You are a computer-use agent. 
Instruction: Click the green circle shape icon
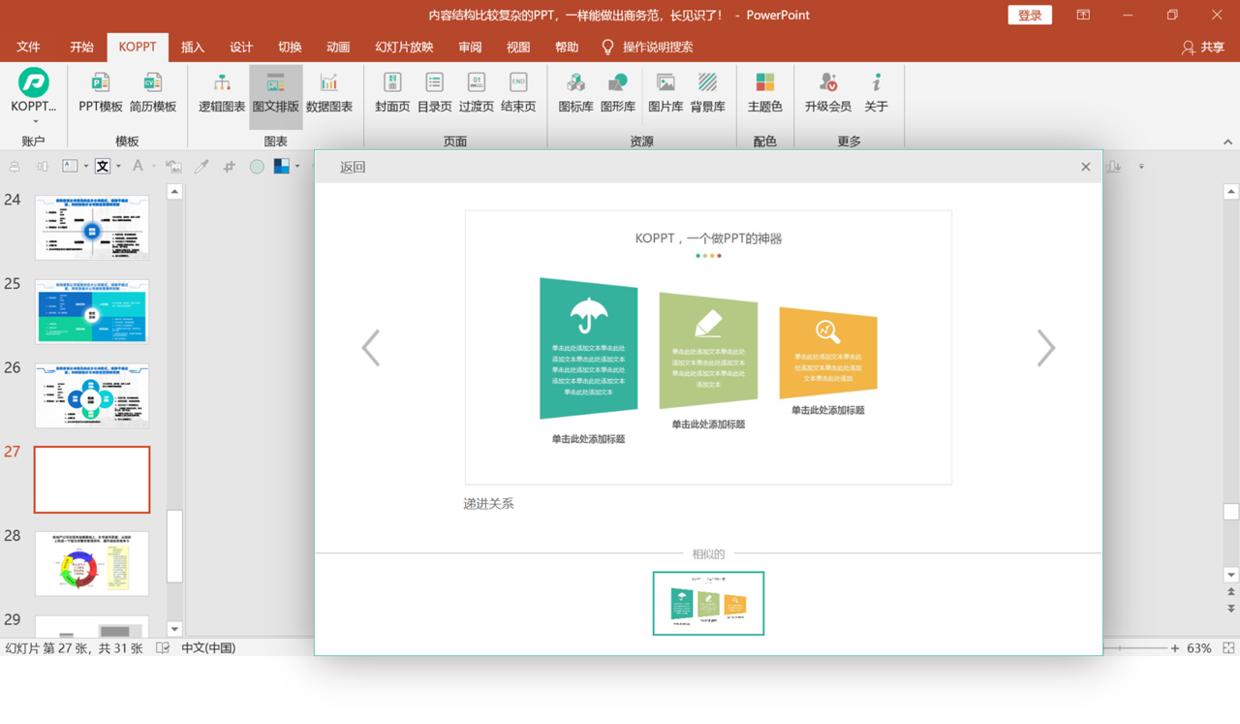pos(257,167)
